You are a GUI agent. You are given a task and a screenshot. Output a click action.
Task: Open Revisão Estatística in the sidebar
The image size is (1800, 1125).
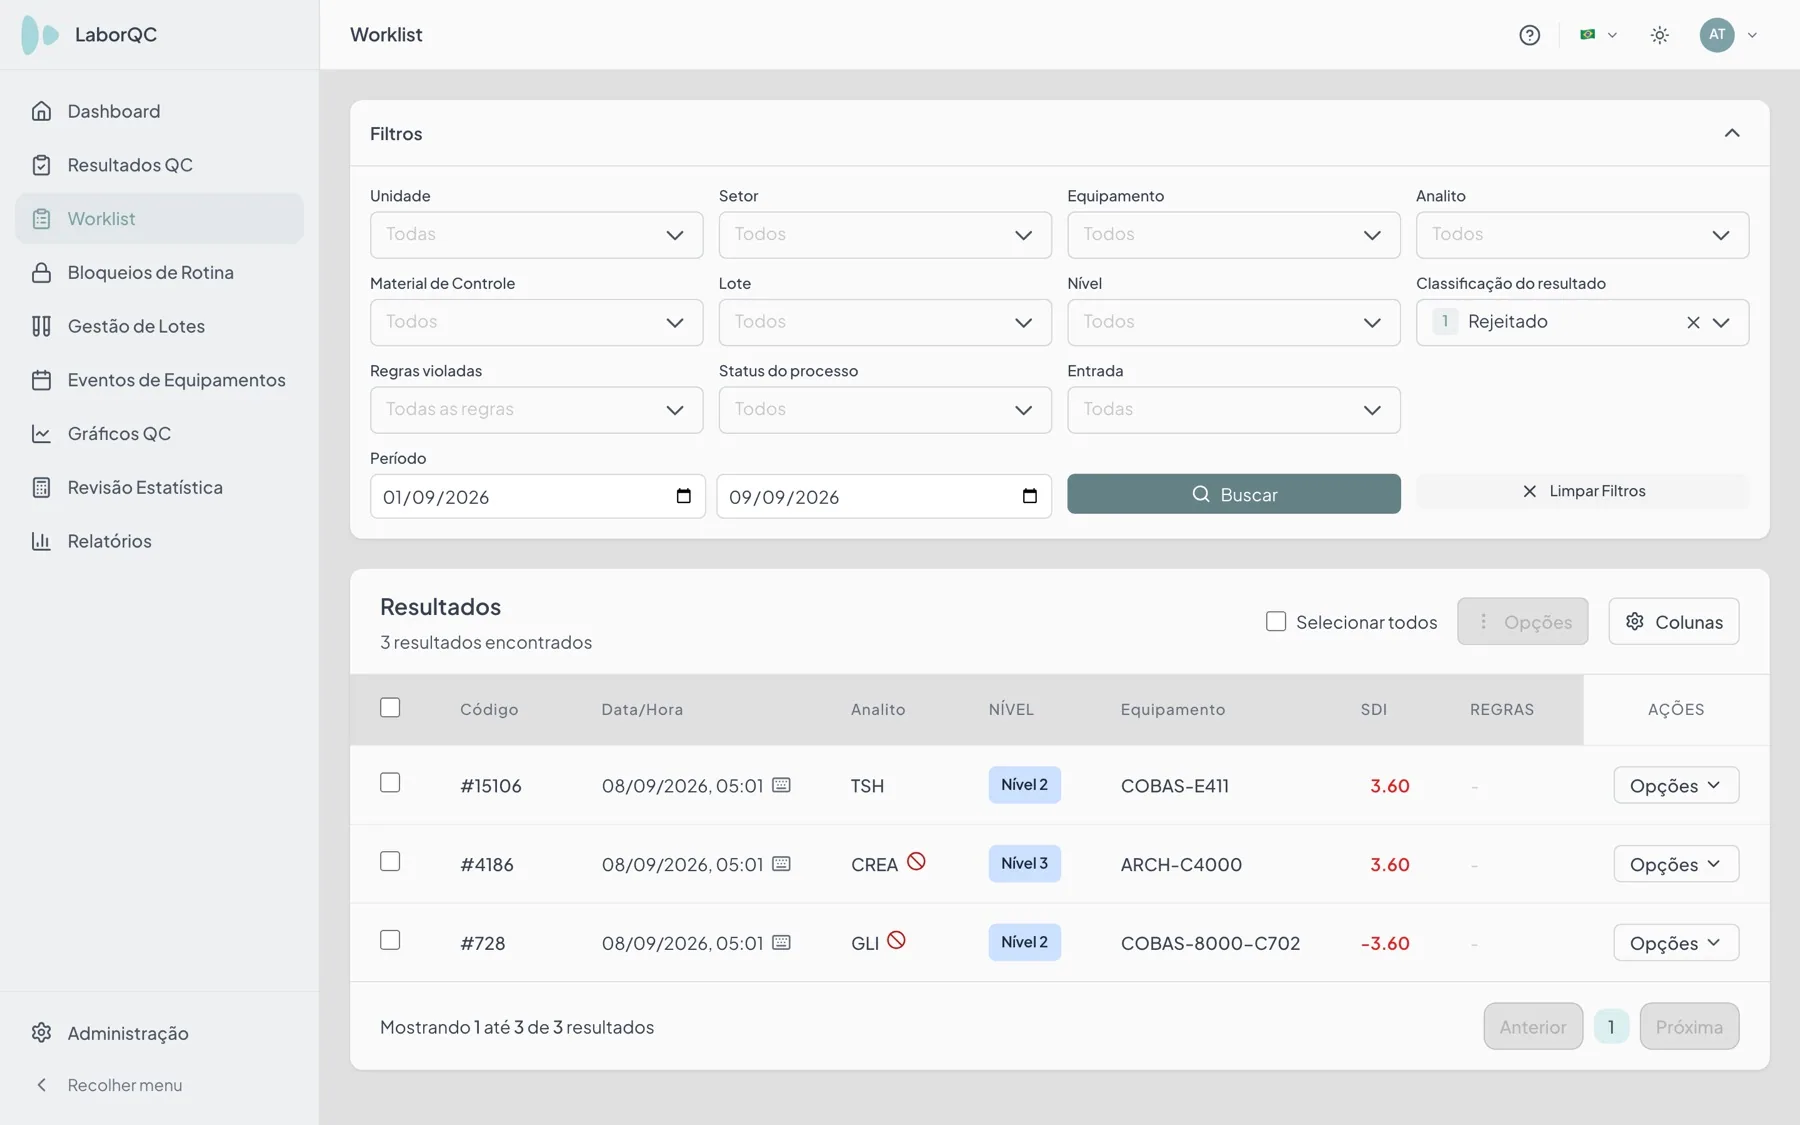pyautogui.click(x=159, y=487)
